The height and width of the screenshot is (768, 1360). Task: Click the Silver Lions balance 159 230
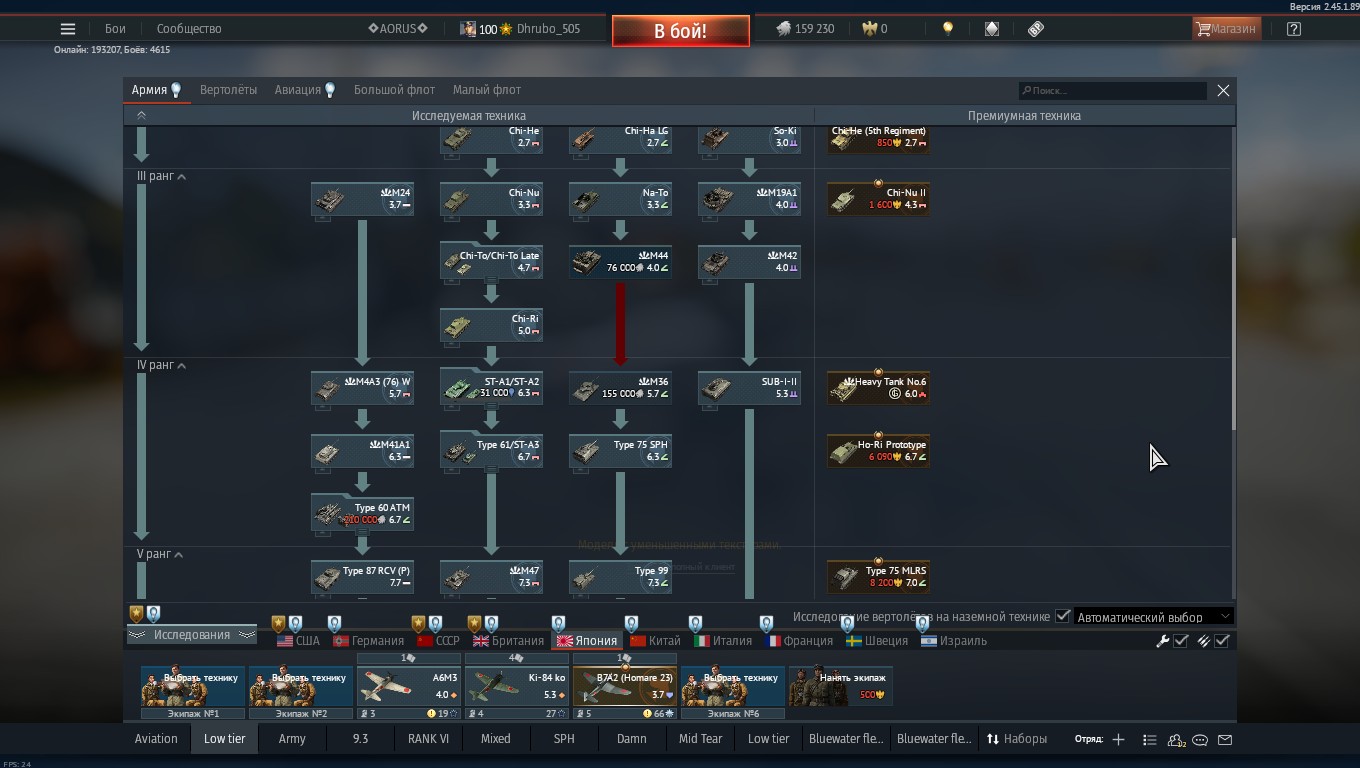click(805, 29)
